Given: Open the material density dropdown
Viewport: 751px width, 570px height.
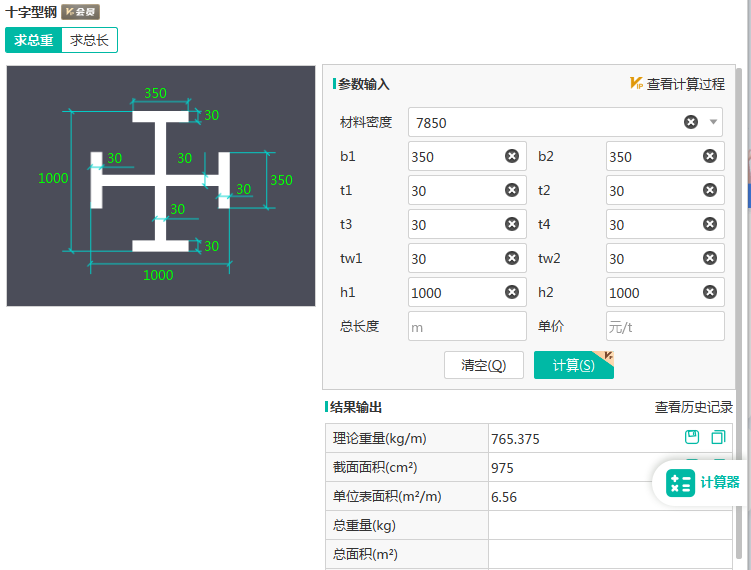Looking at the screenshot, I should click(713, 122).
